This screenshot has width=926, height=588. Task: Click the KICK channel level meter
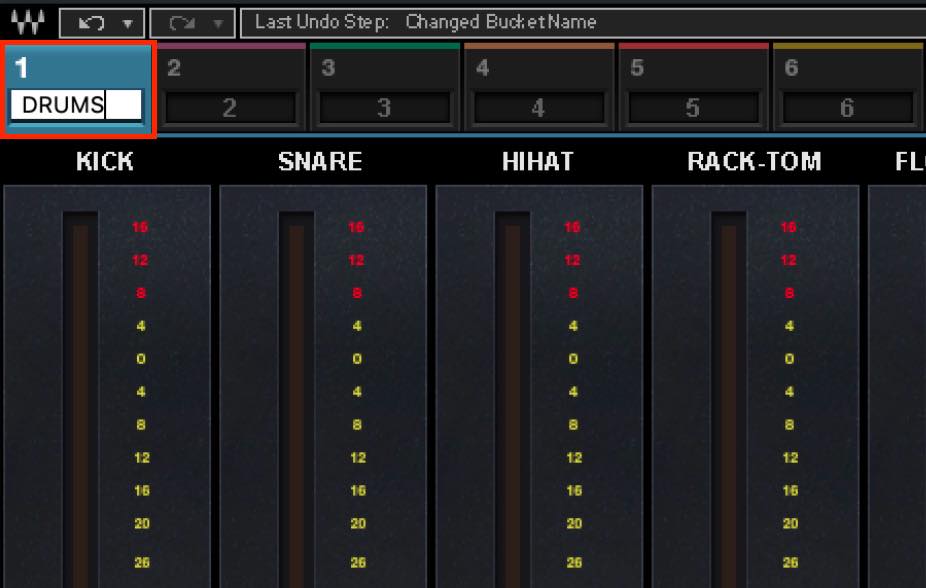point(80,399)
